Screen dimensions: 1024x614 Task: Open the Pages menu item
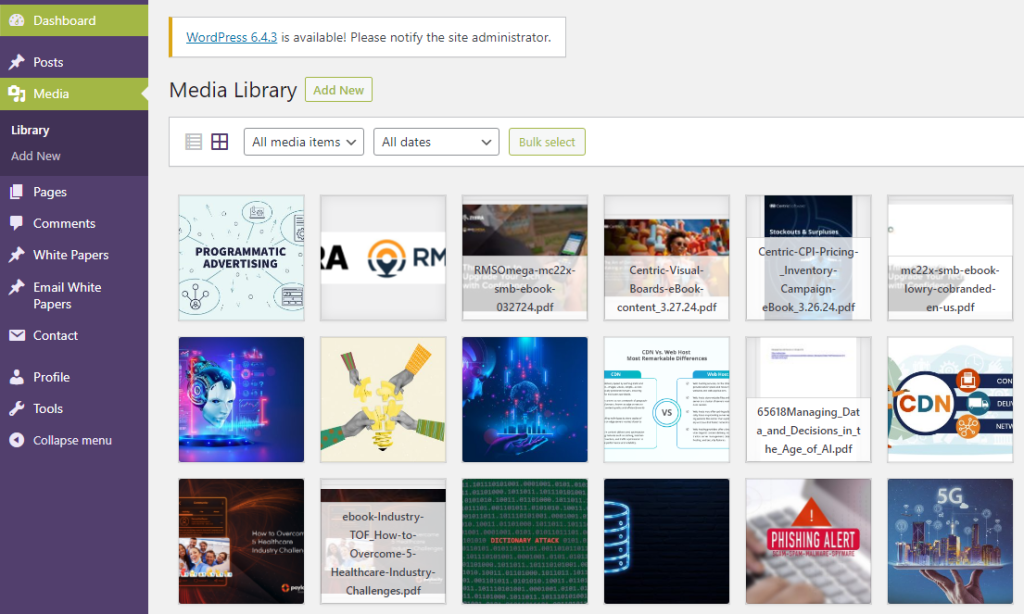(x=74, y=192)
